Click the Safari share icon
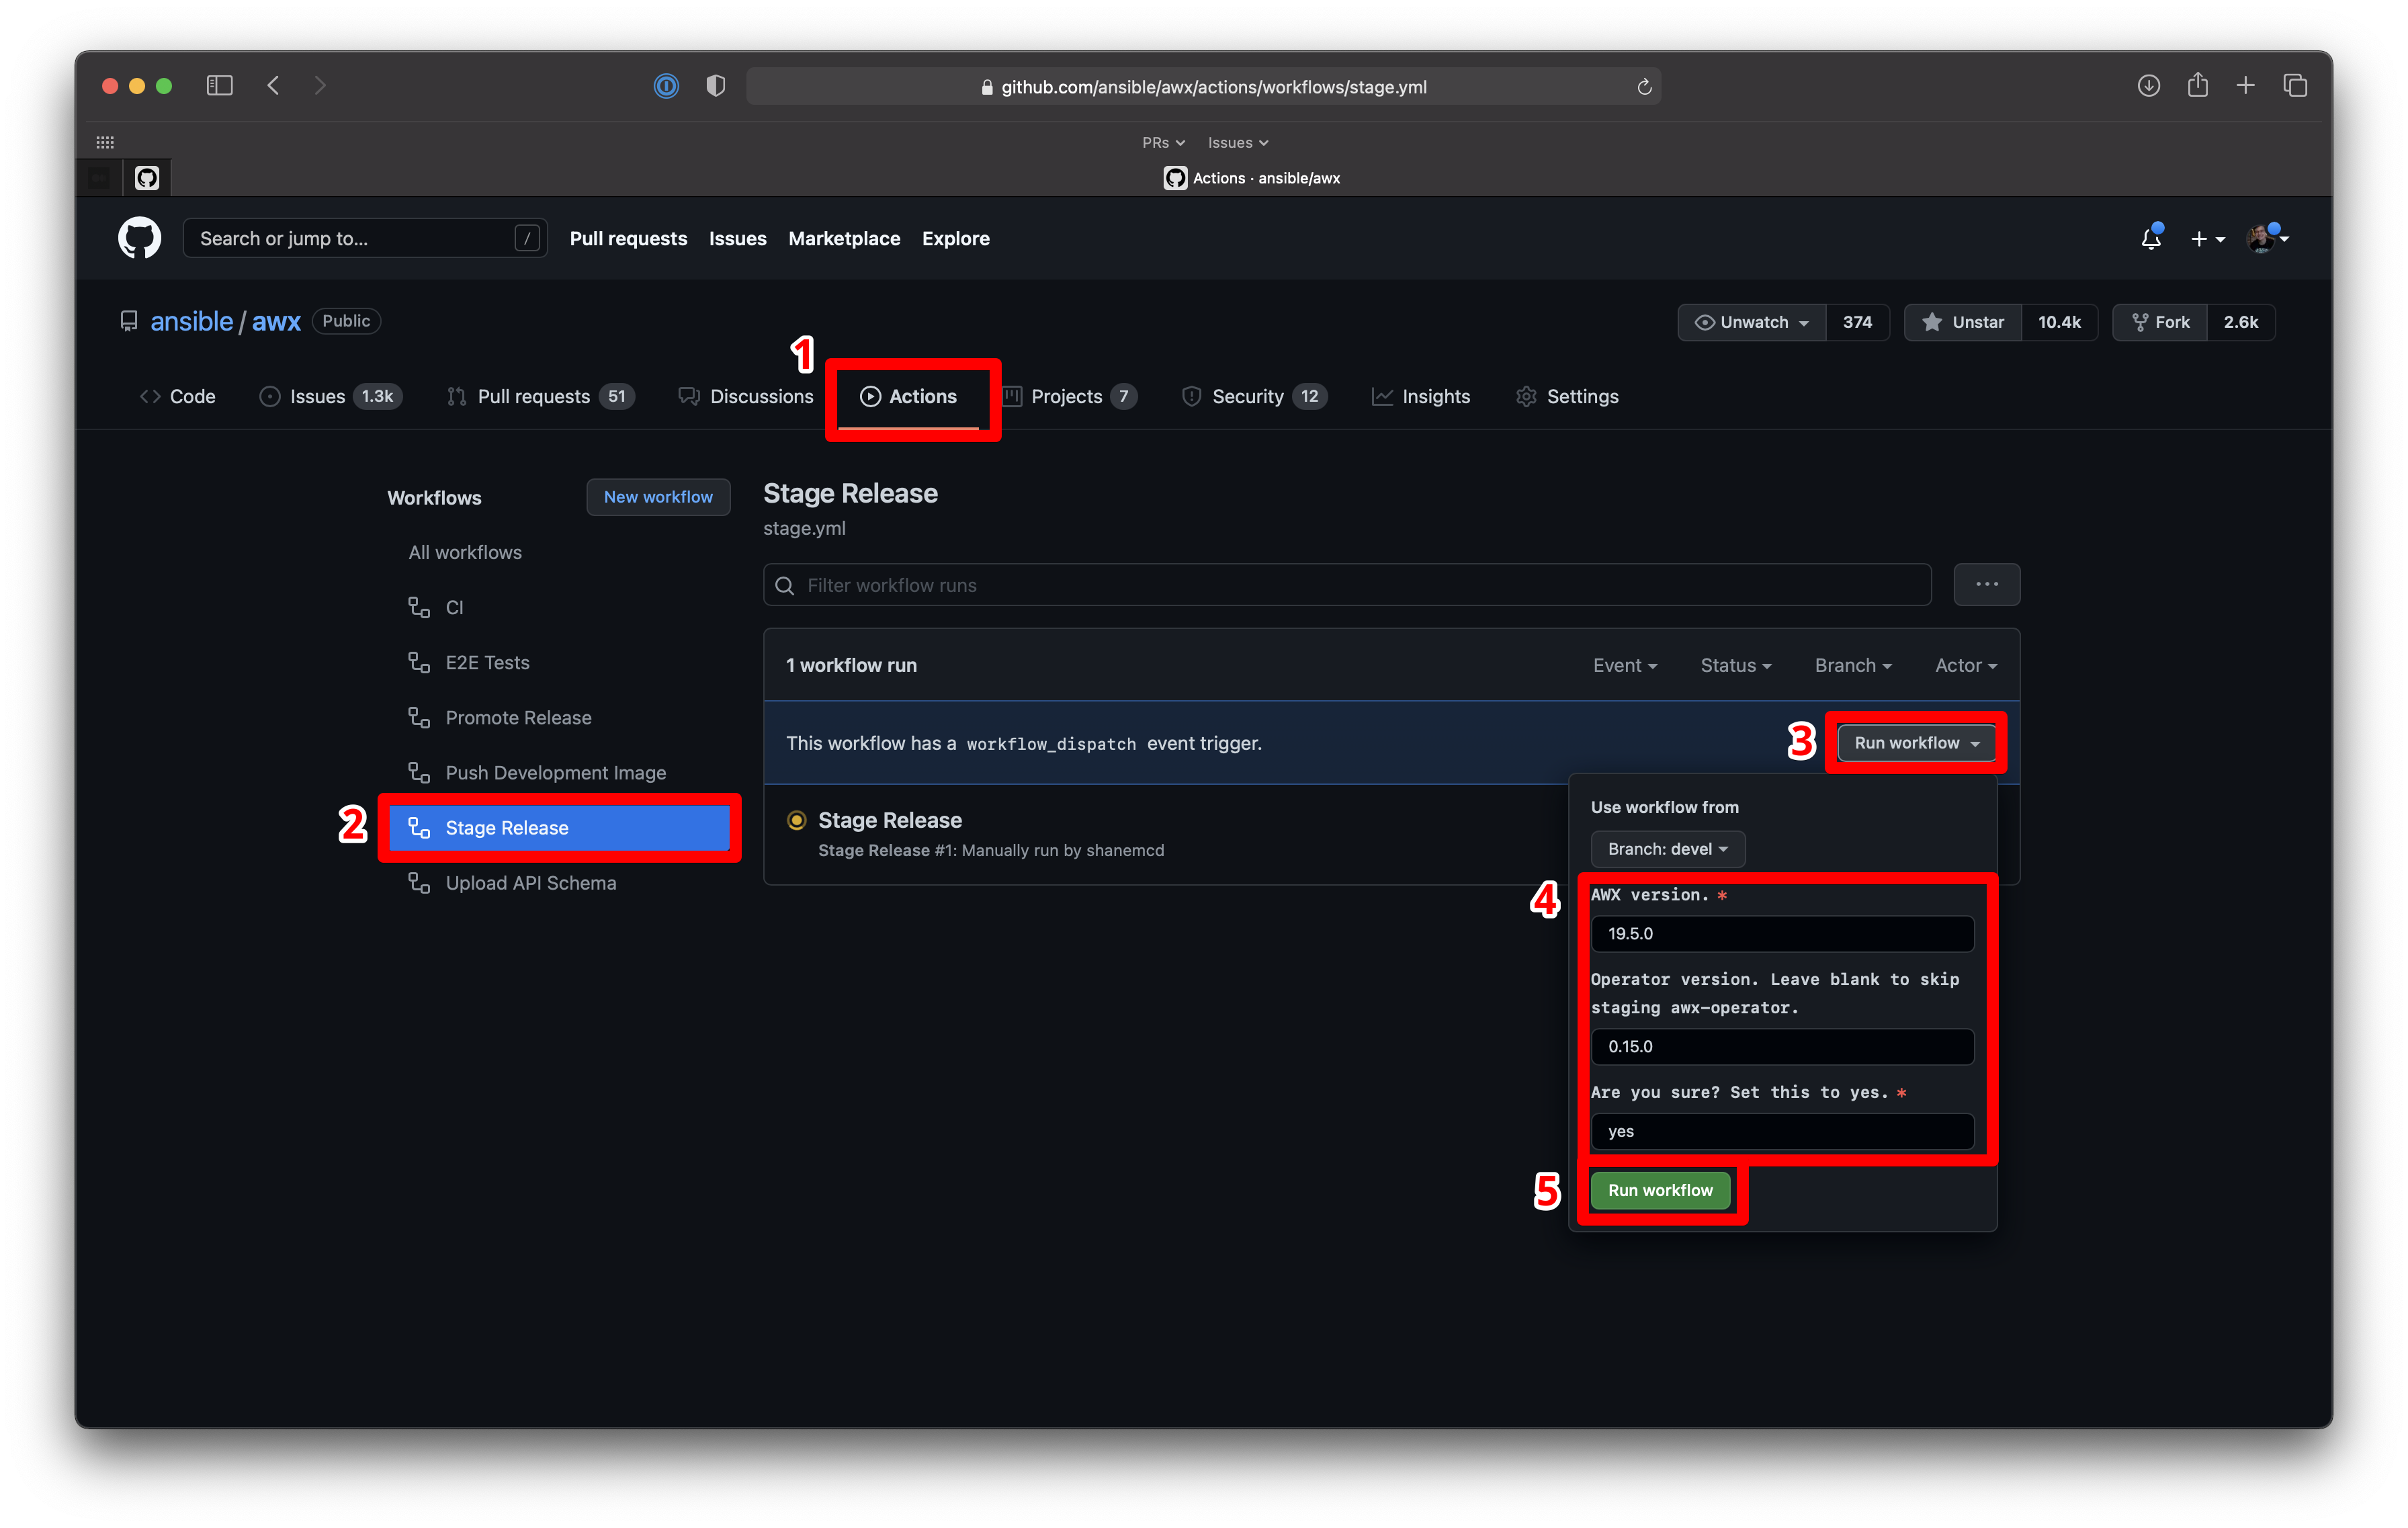The image size is (2408, 1528). pos(2197,86)
